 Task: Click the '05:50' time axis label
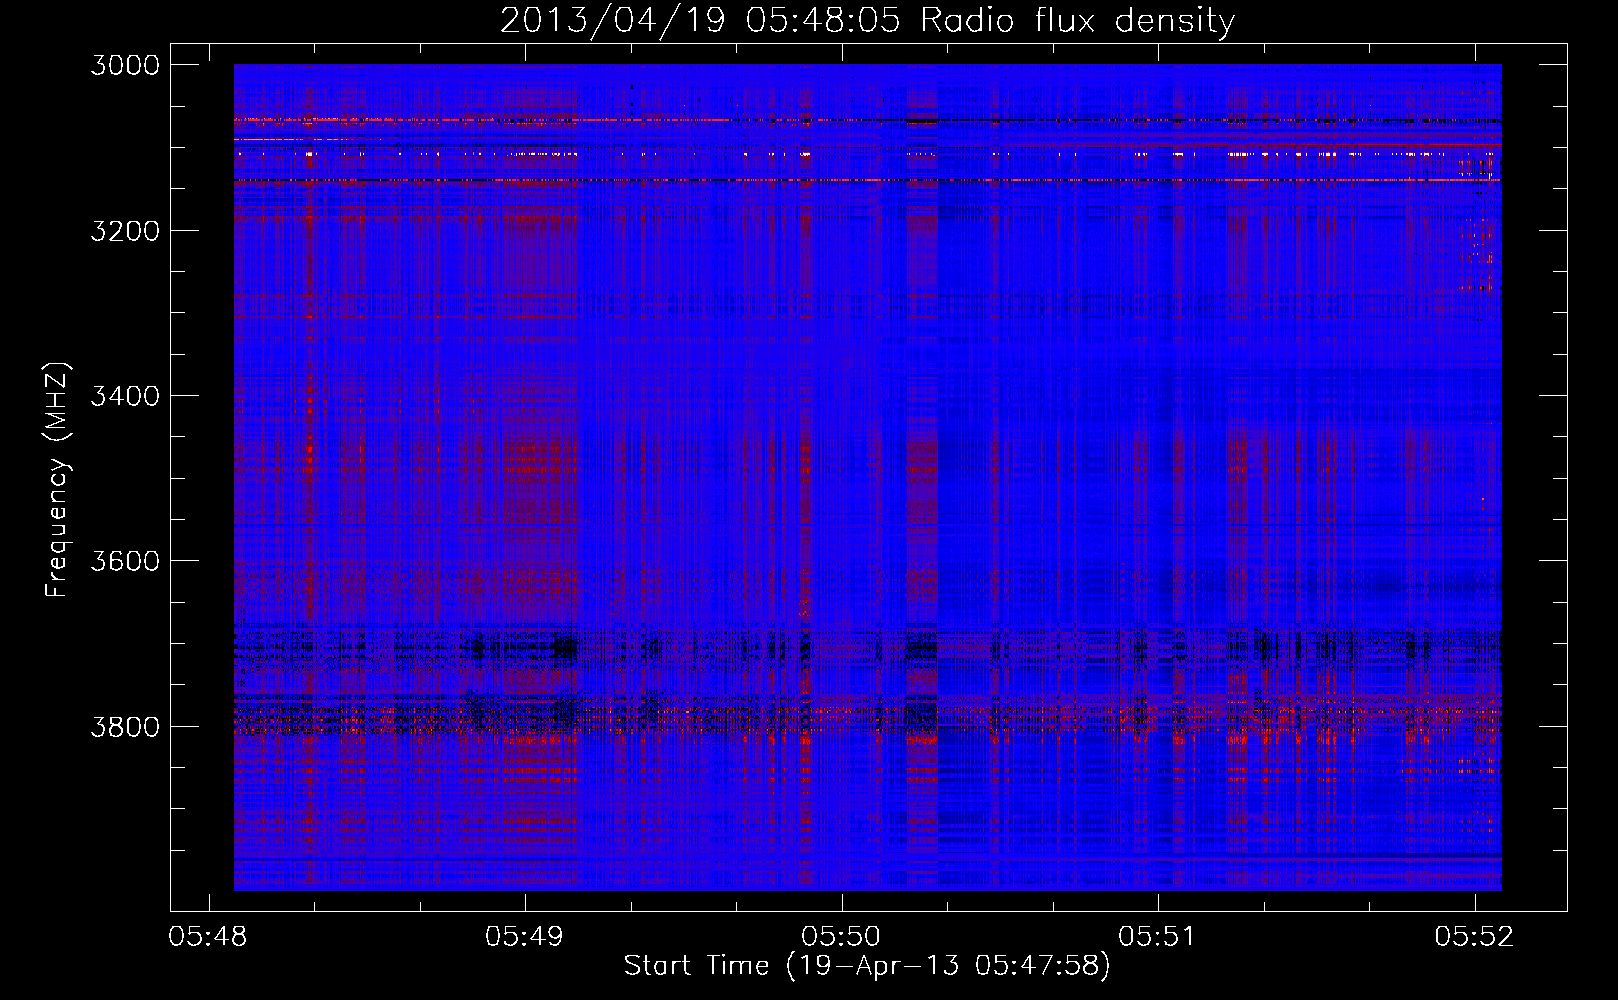point(841,937)
